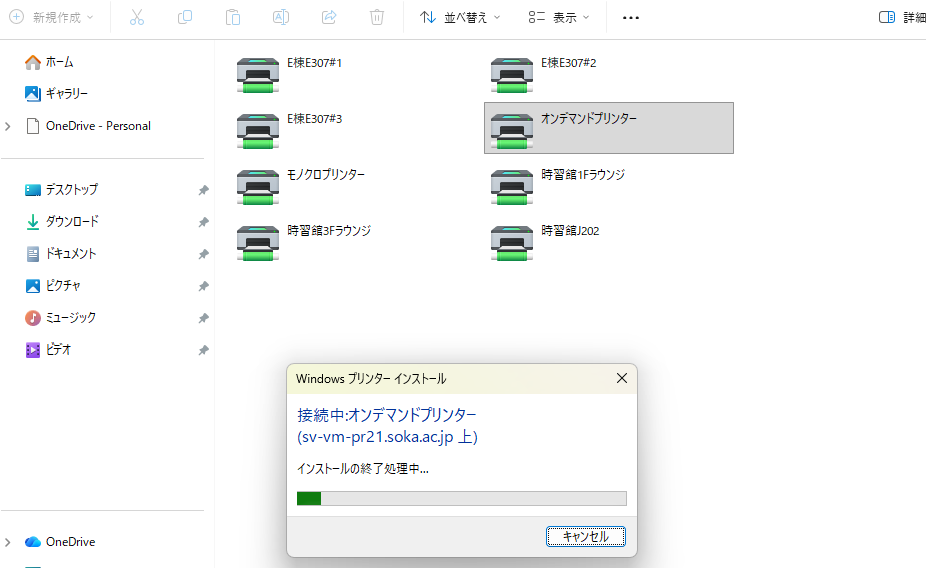Open the three-dots more options menu

[x=630, y=17]
